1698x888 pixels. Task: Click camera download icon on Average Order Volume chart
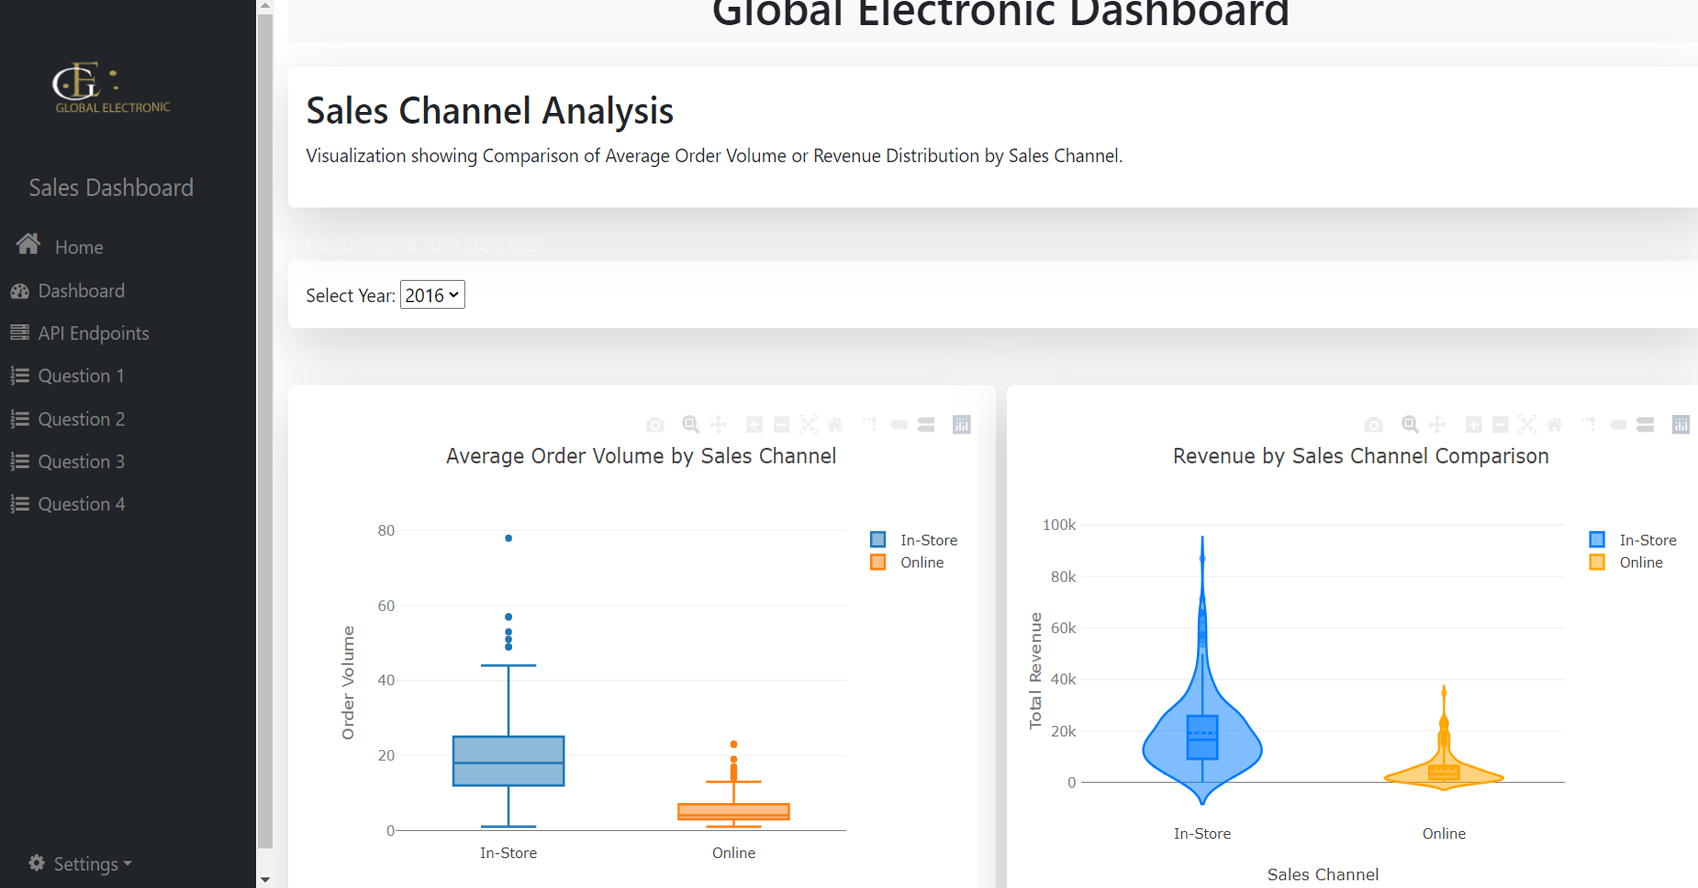655,425
